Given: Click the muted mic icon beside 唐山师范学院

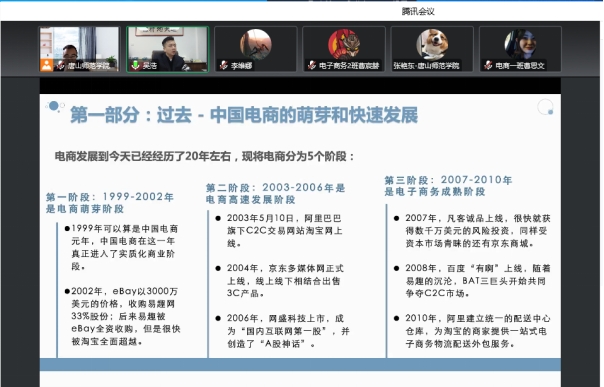Looking at the screenshot, I should coord(60,65).
